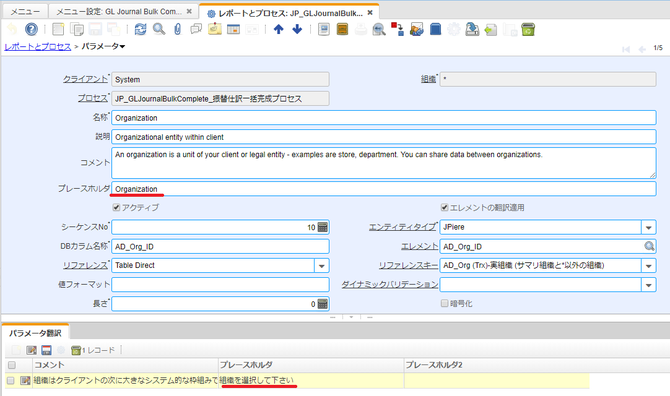Click the empty 値フォーマット field
The width and height of the screenshot is (670, 396).
(220, 285)
